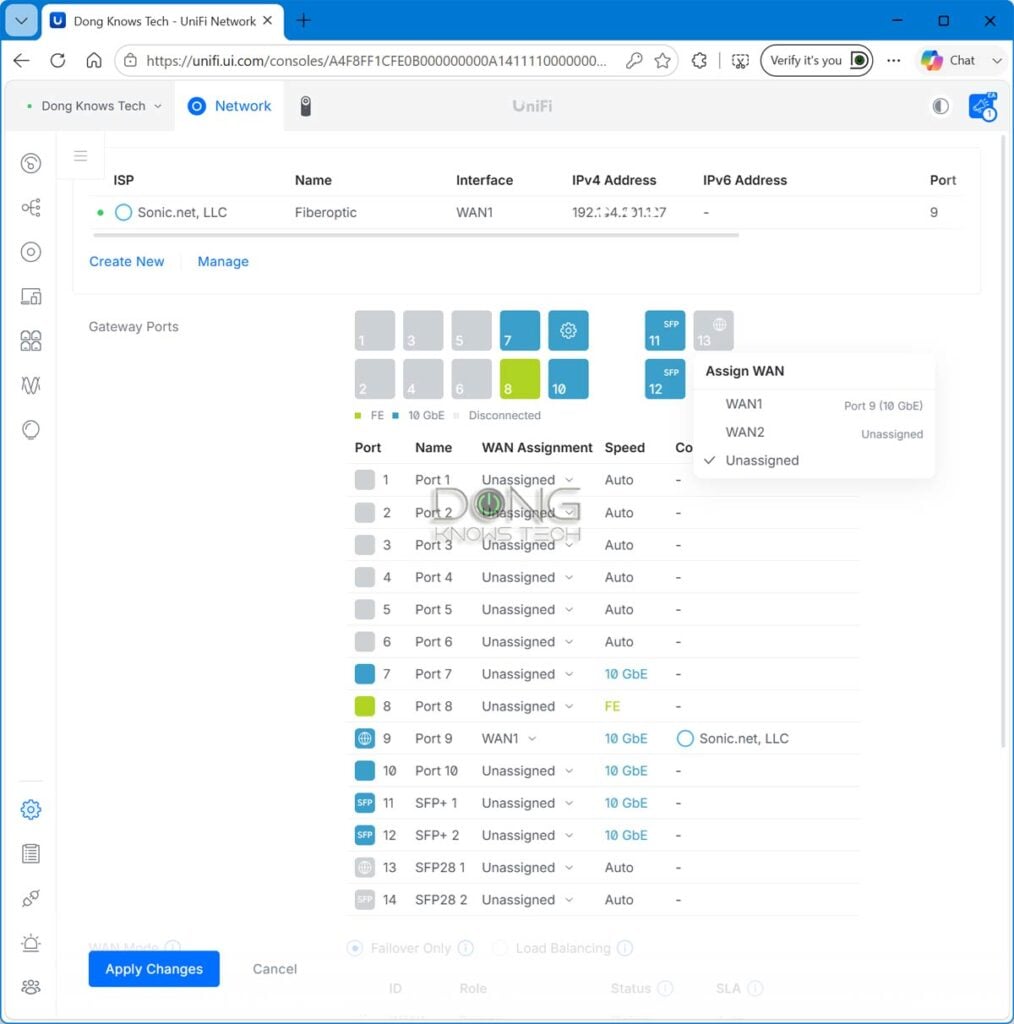Screen dimensions: 1014x1024
Task: Reload the page with refresh icon
Action: point(57,61)
